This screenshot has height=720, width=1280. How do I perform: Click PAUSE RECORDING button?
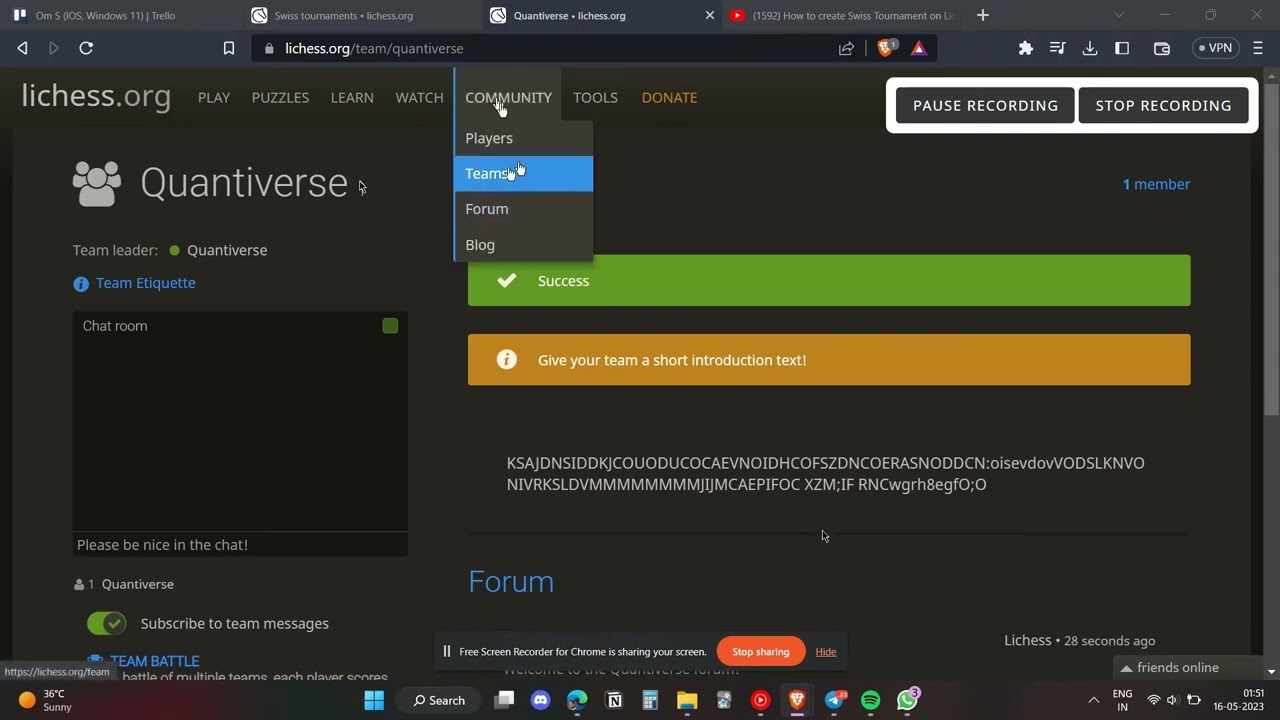[985, 105]
